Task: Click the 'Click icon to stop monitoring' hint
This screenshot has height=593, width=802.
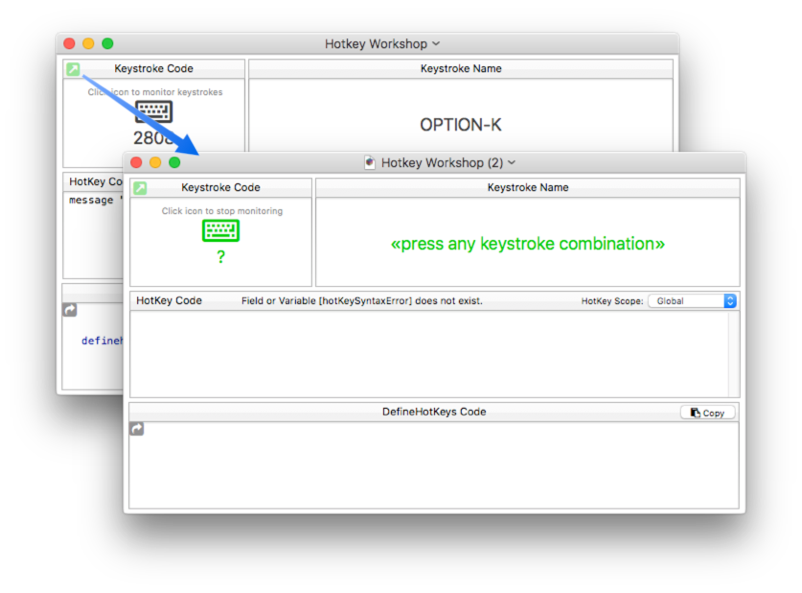Action: pyautogui.click(x=222, y=211)
